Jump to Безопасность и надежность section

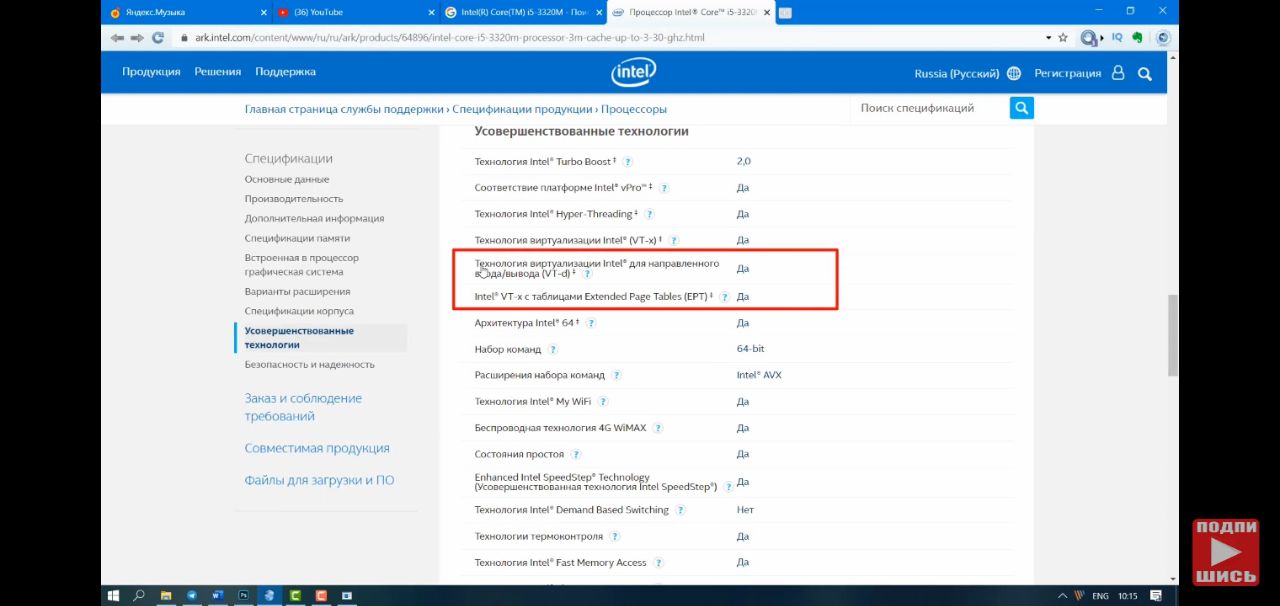click(x=310, y=365)
